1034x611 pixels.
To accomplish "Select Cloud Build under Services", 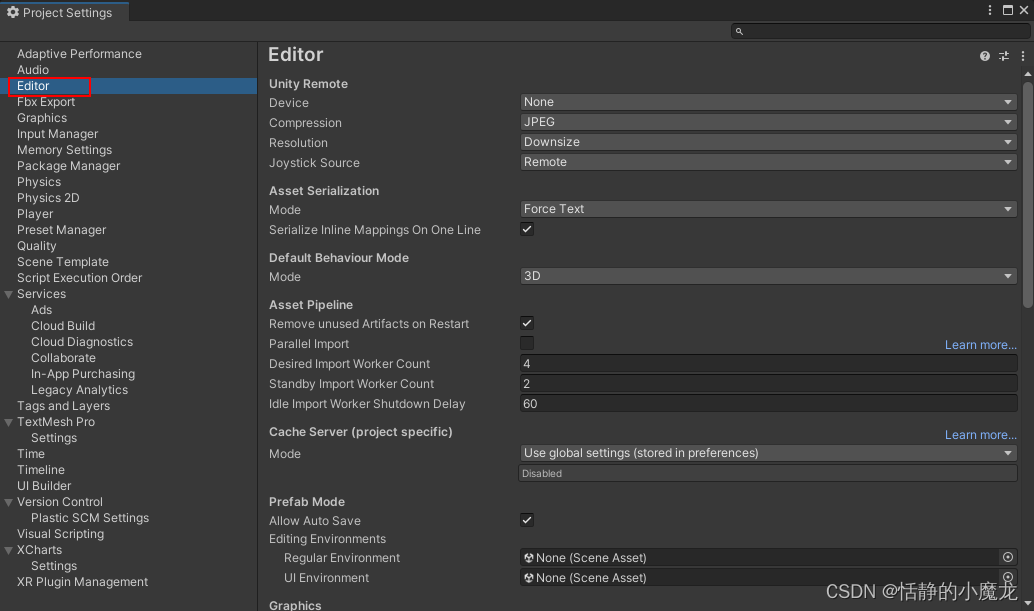I will click(x=63, y=326).
